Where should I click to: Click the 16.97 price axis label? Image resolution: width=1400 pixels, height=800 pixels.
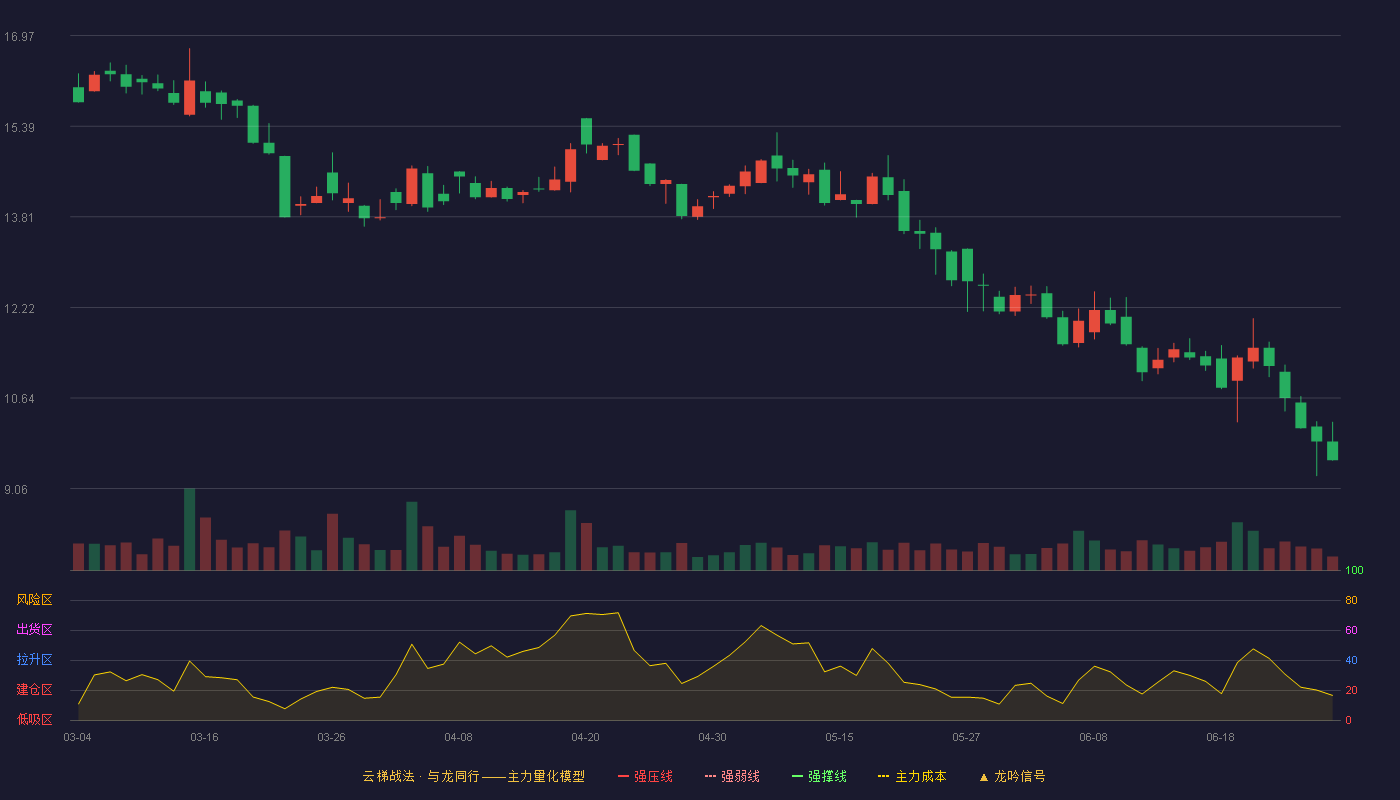pos(19,37)
